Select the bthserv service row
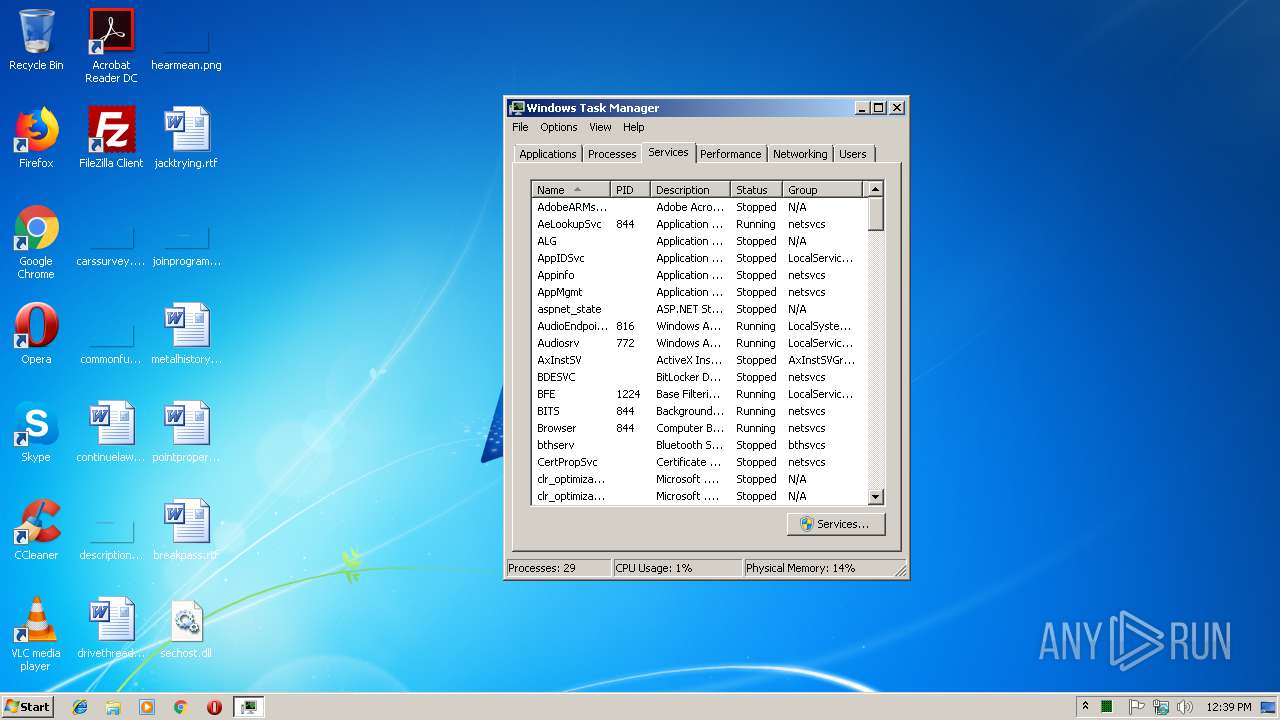The height and width of the screenshot is (720, 1280). (x=699, y=445)
